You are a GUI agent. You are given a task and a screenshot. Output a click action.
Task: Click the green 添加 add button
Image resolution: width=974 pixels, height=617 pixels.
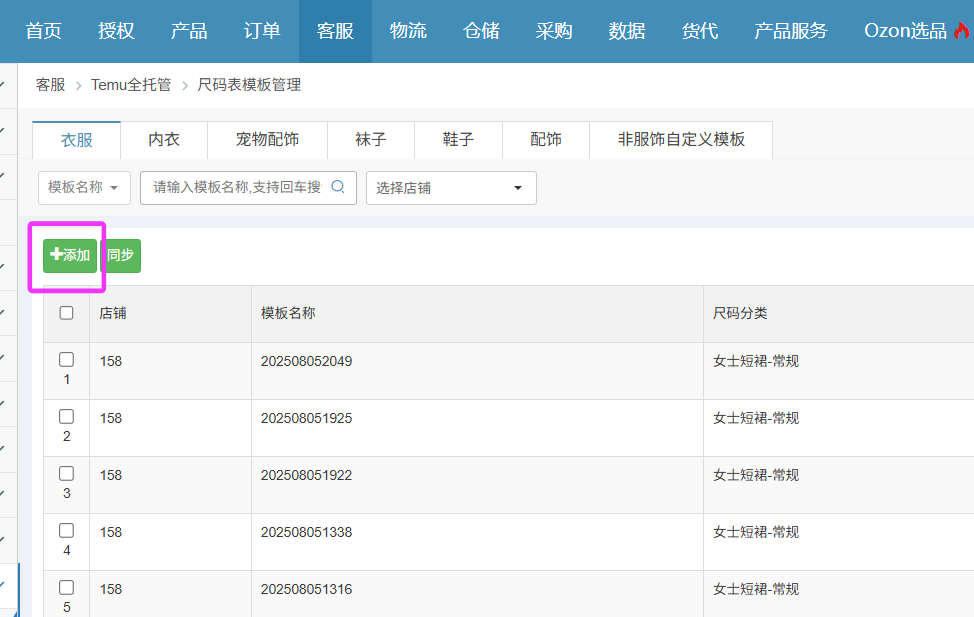click(70, 255)
